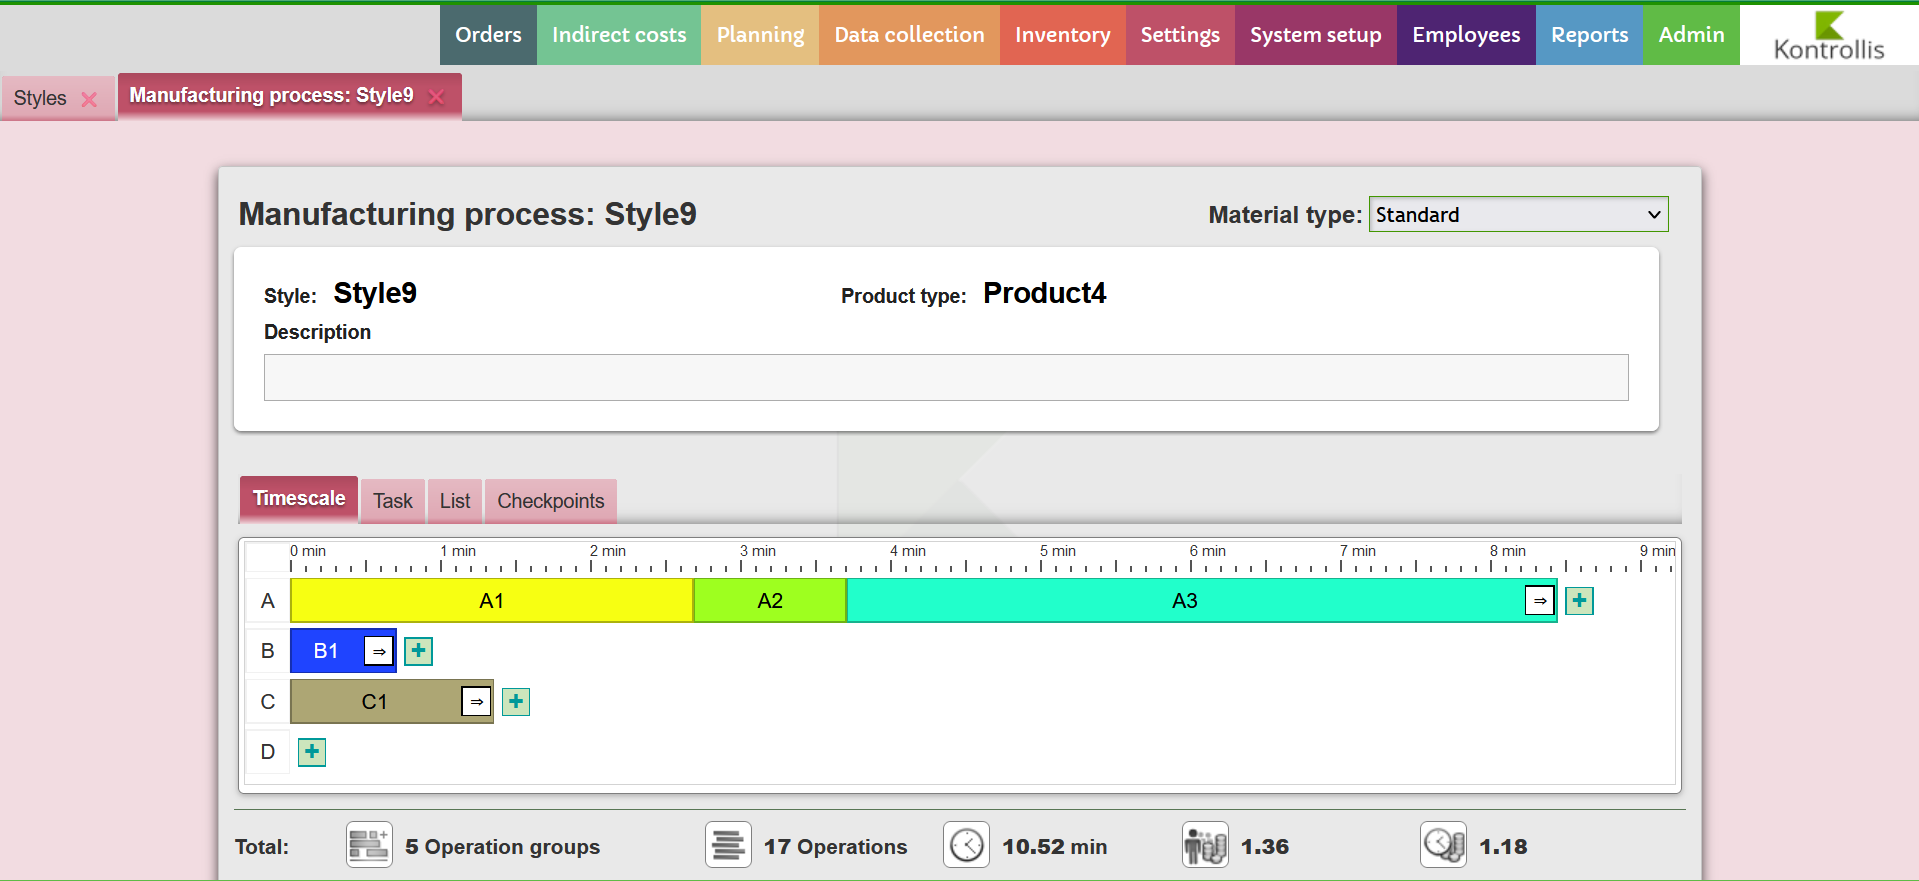Click the 10.52 min total value
Image resolution: width=1919 pixels, height=881 pixels.
[1055, 847]
